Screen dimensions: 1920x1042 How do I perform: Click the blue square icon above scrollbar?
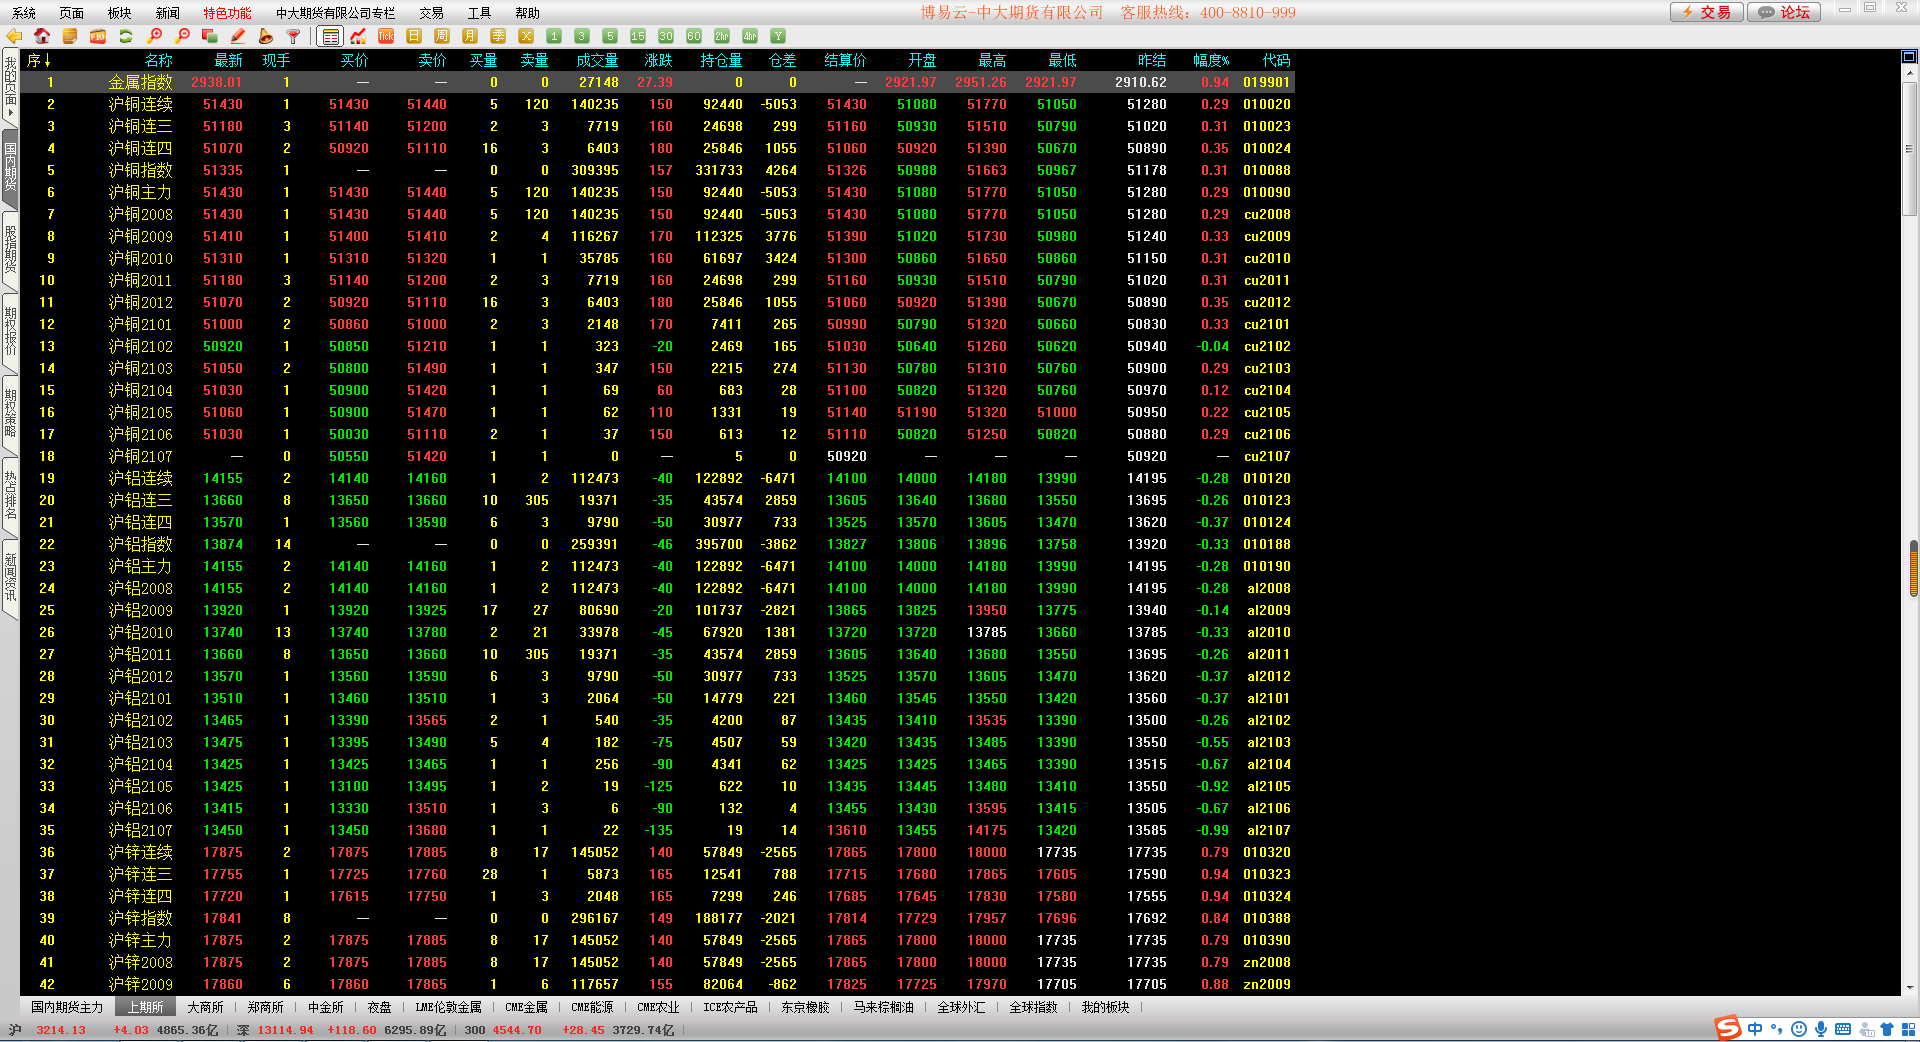1909,57
